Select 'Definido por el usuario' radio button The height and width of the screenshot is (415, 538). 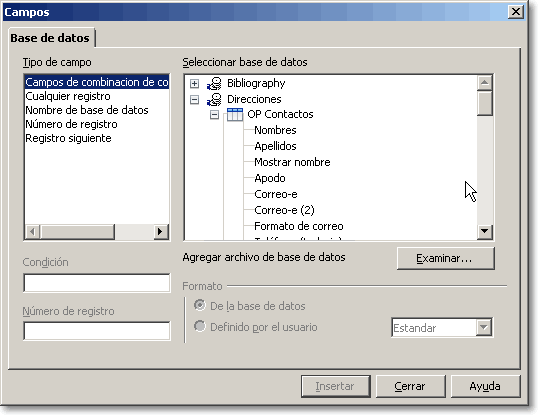click(x=200, y=326)
